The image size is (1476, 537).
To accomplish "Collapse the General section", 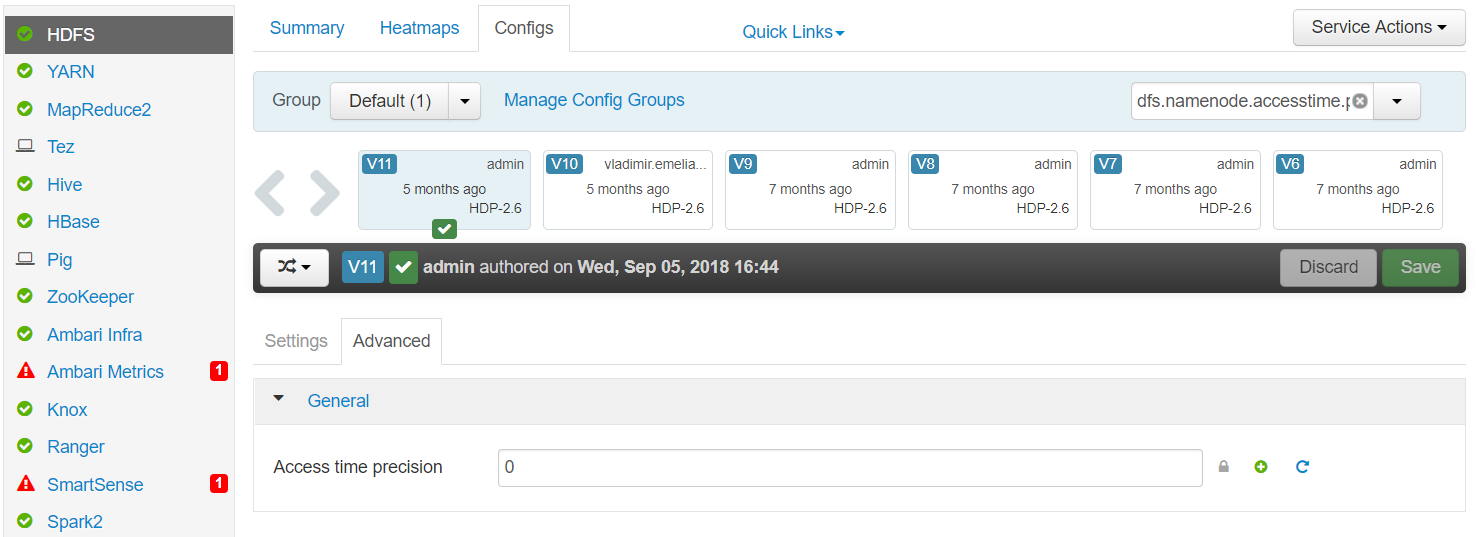I will tap(279, 400).
